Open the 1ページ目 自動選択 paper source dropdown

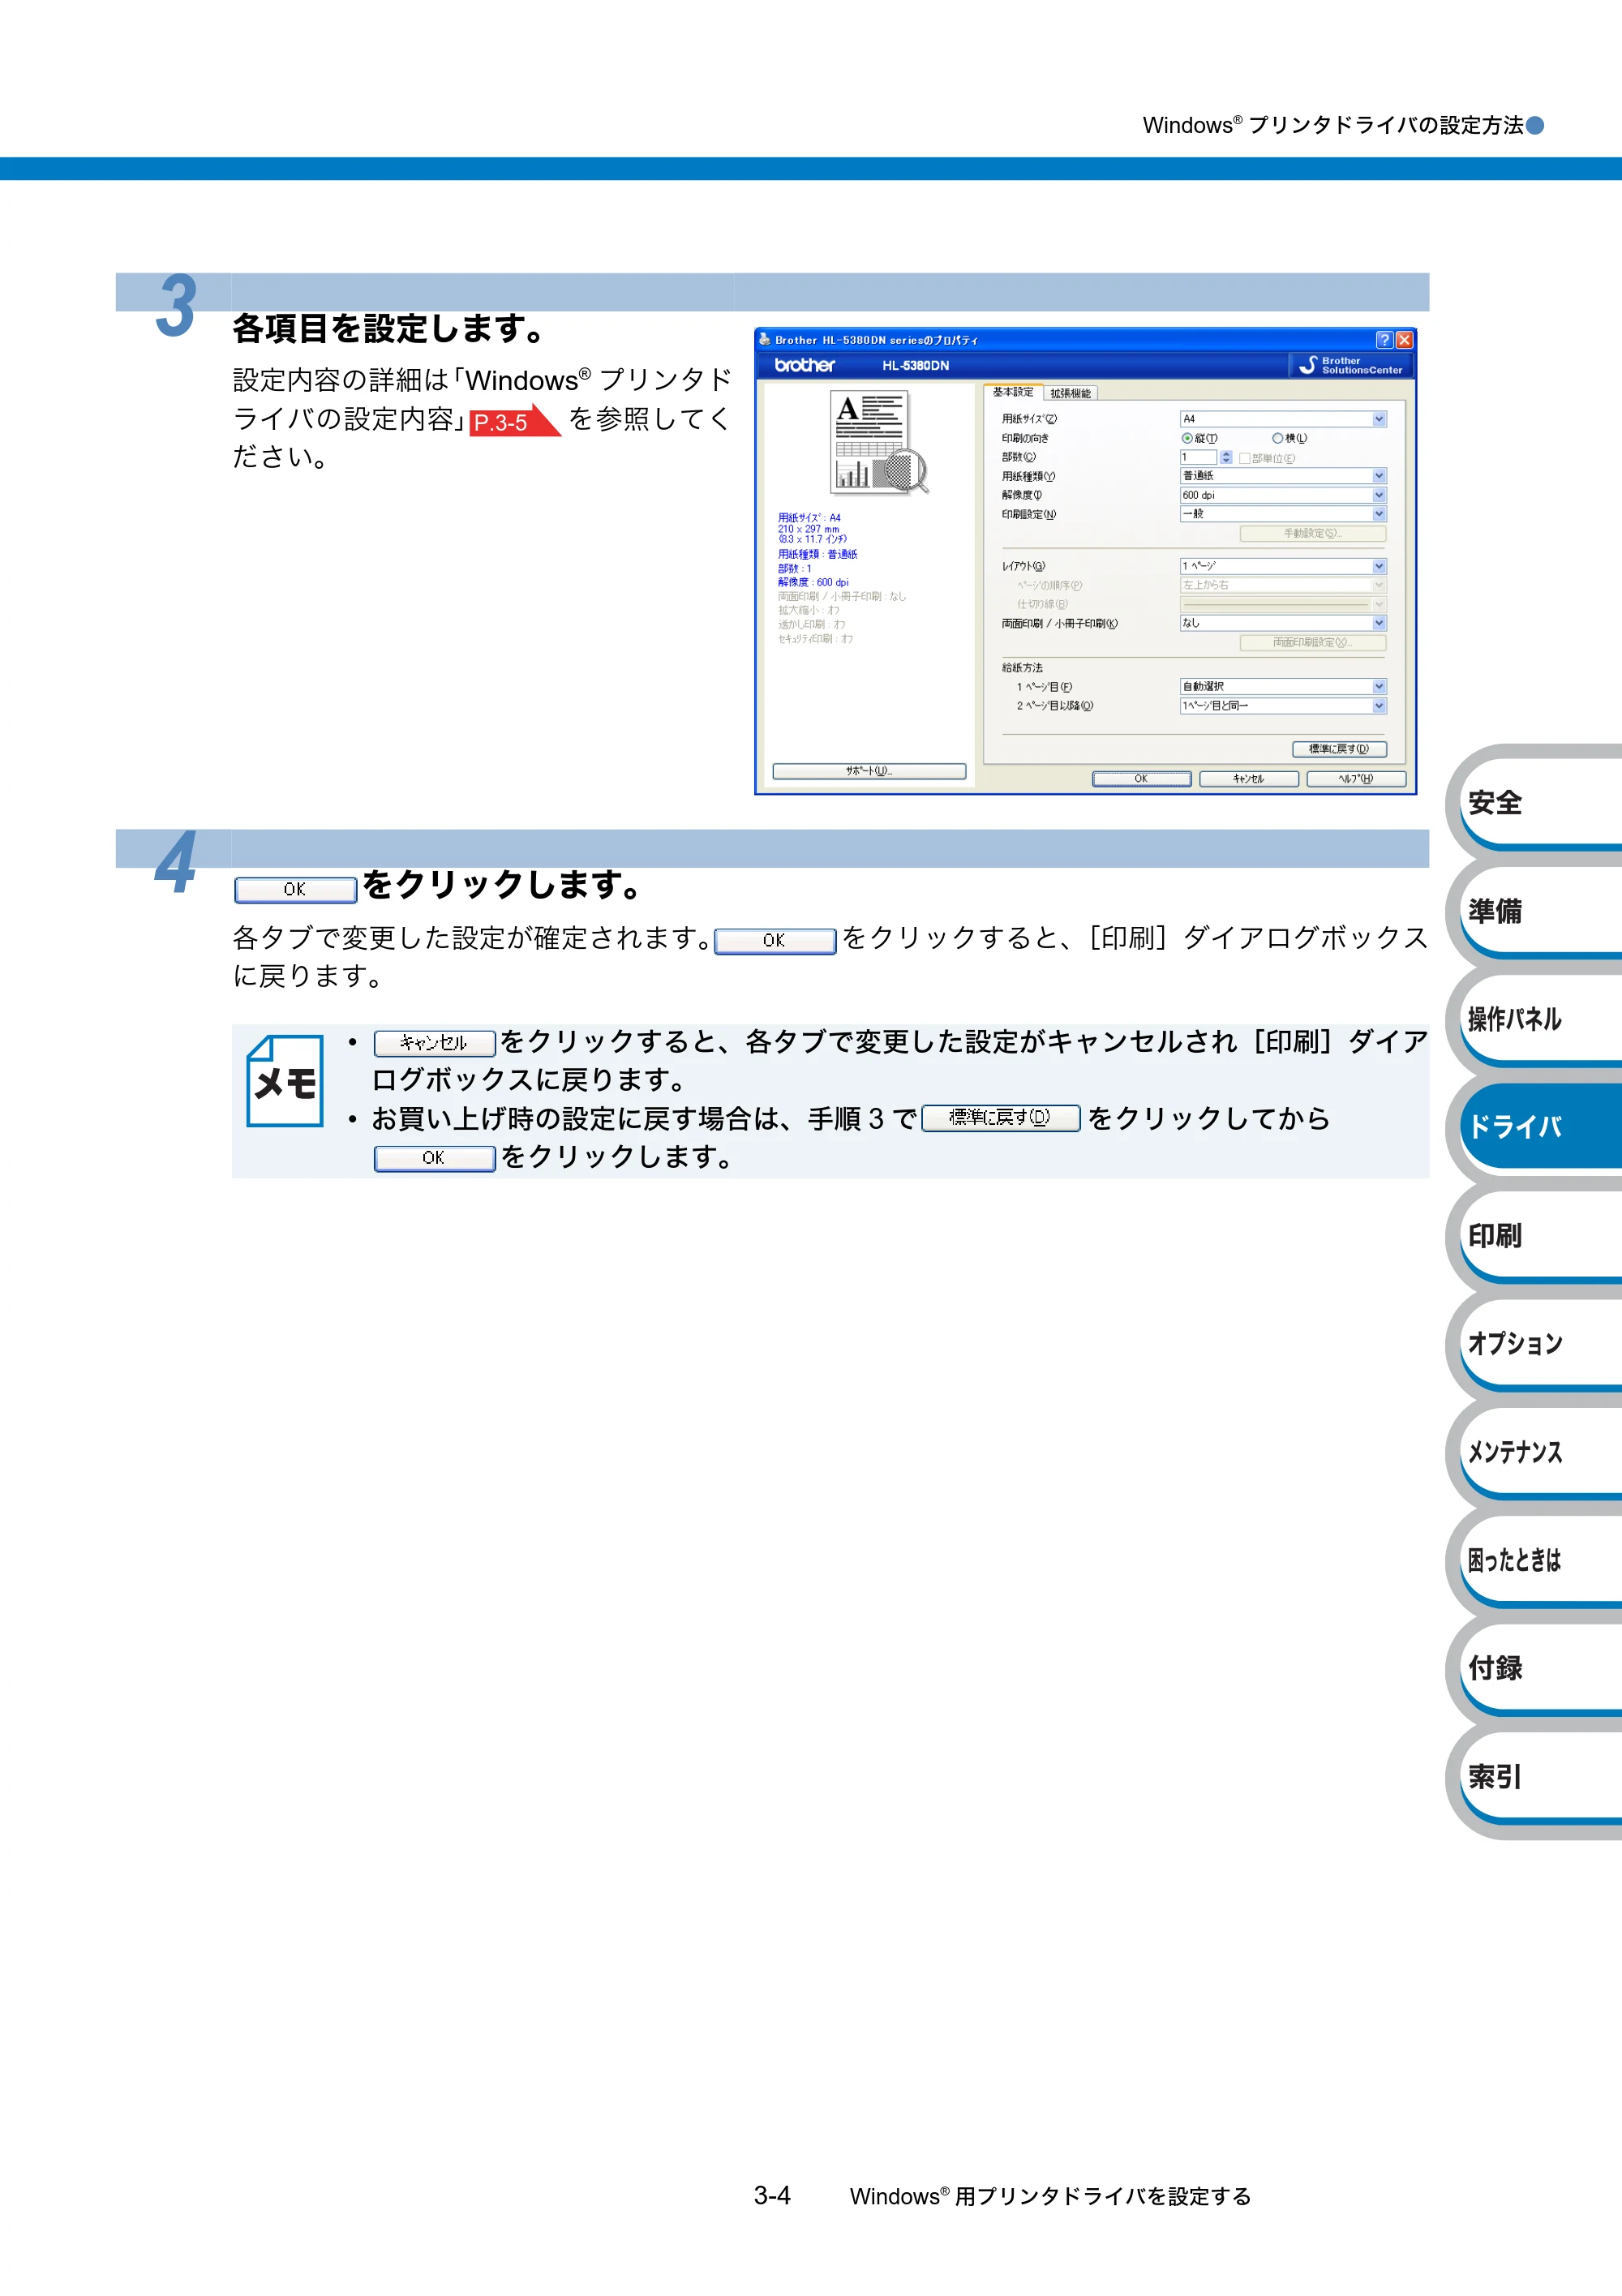coord(1283,686)
